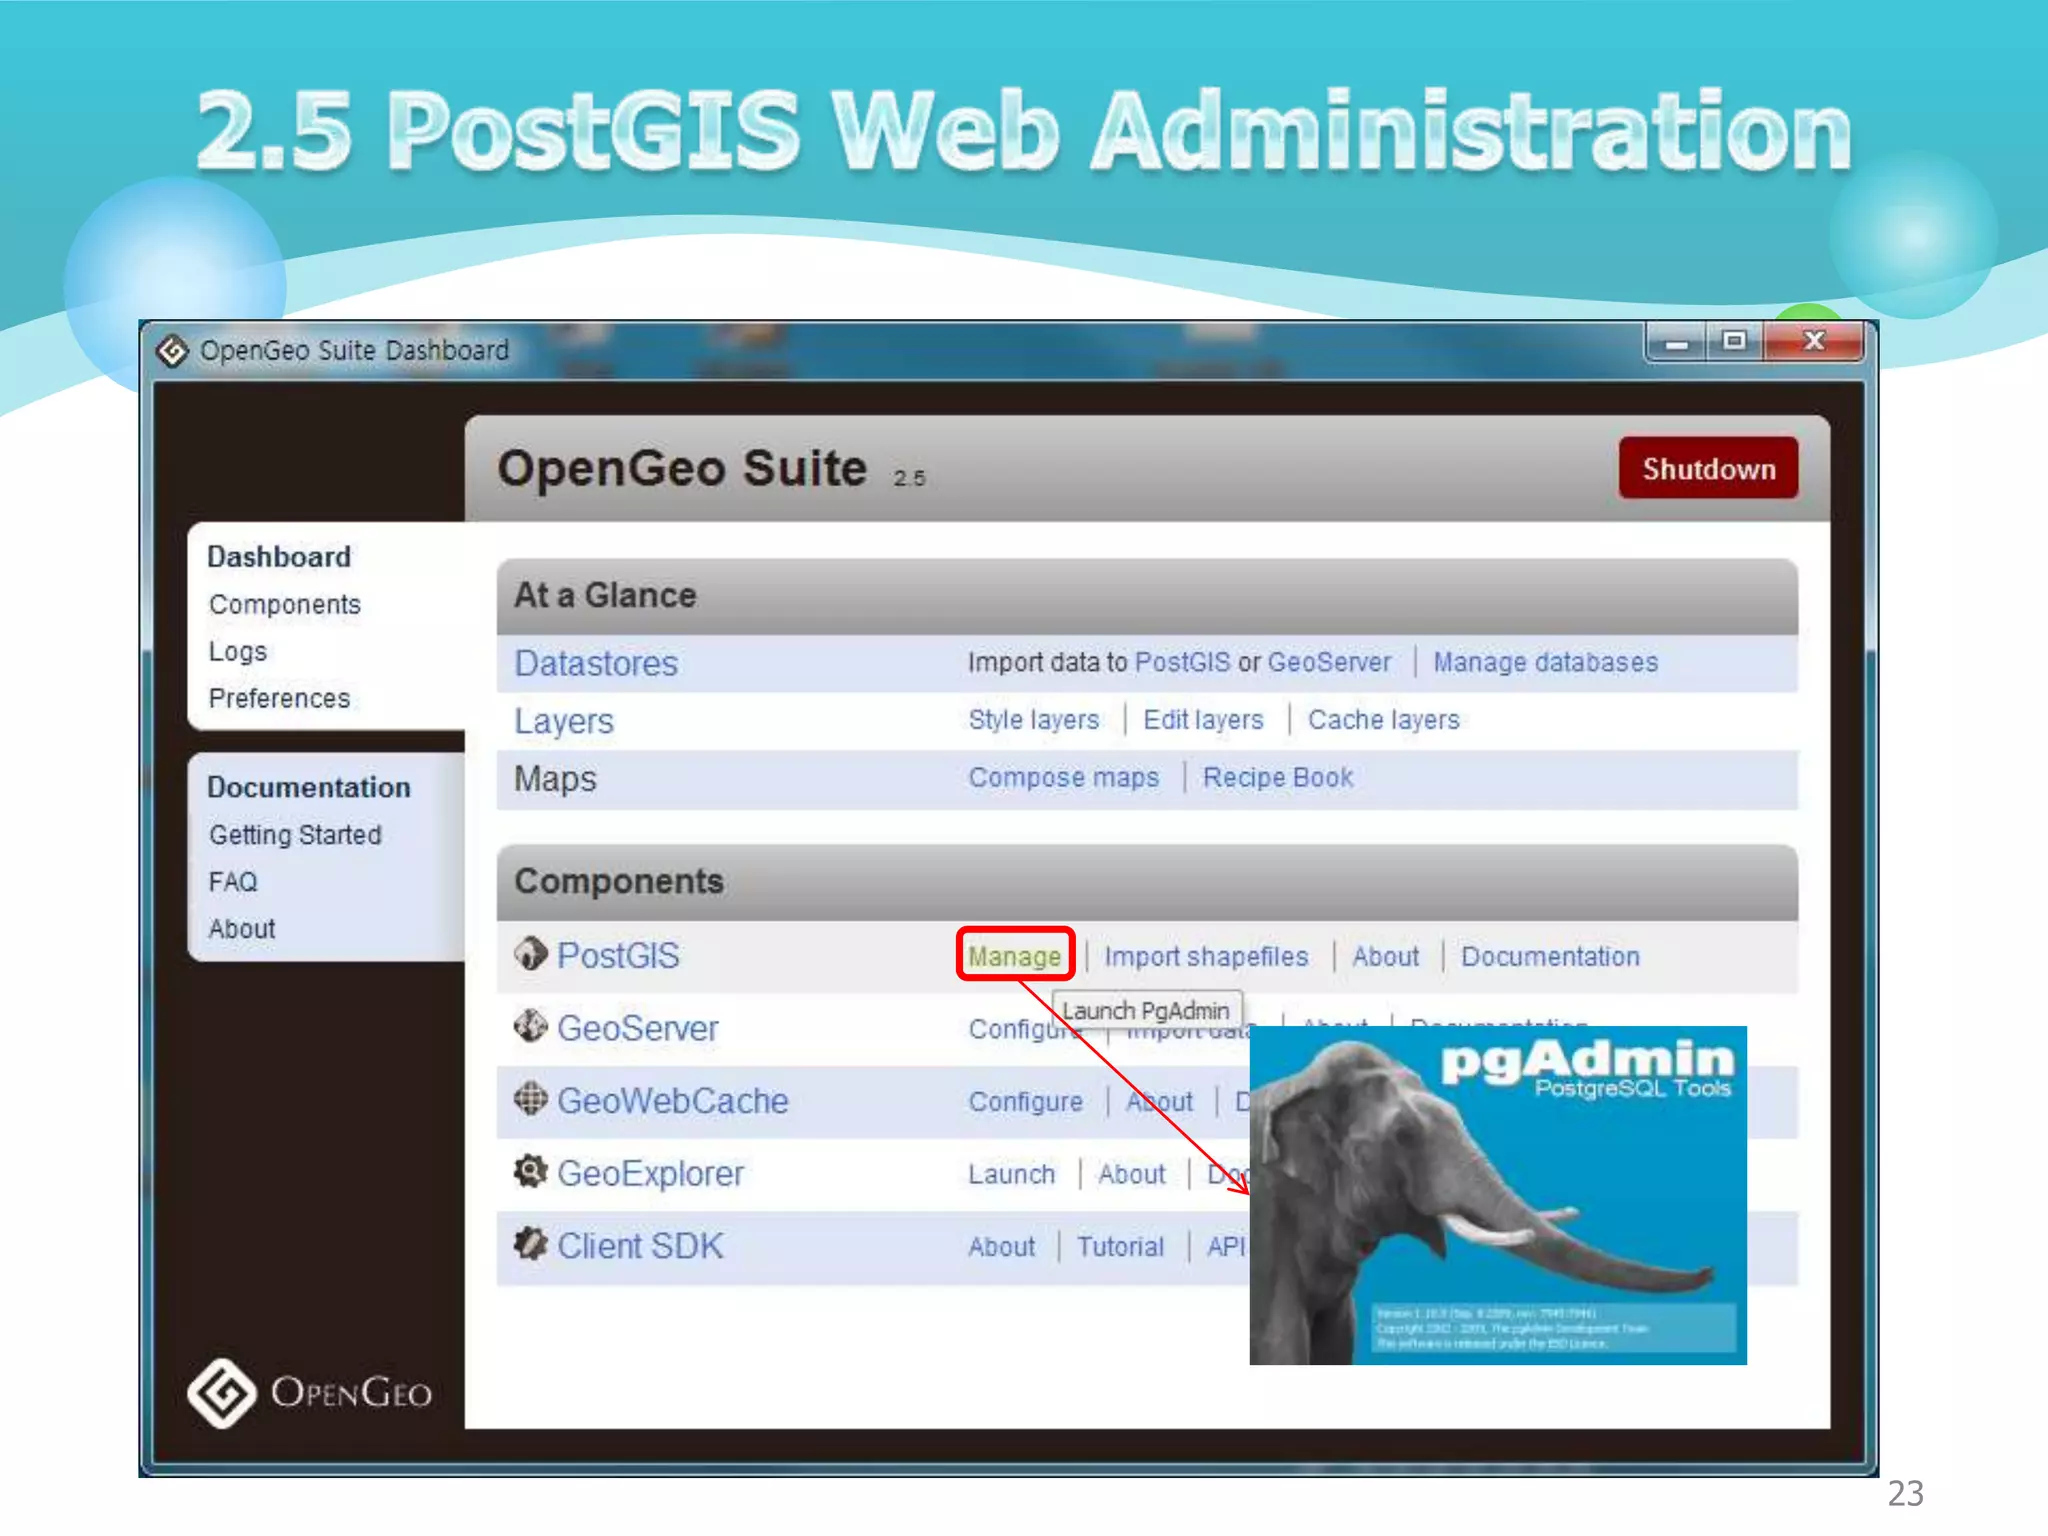
Task: Click the GeoWebCache component name link
Action: pyautogui.click(x=673, y=1101)
